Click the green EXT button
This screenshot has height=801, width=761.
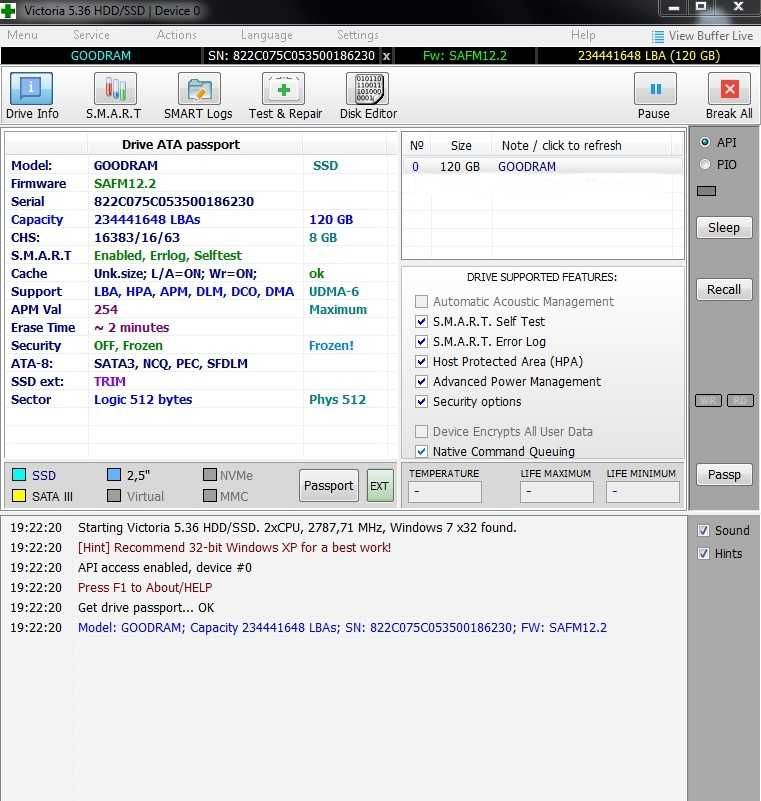(x=379, y=485)
